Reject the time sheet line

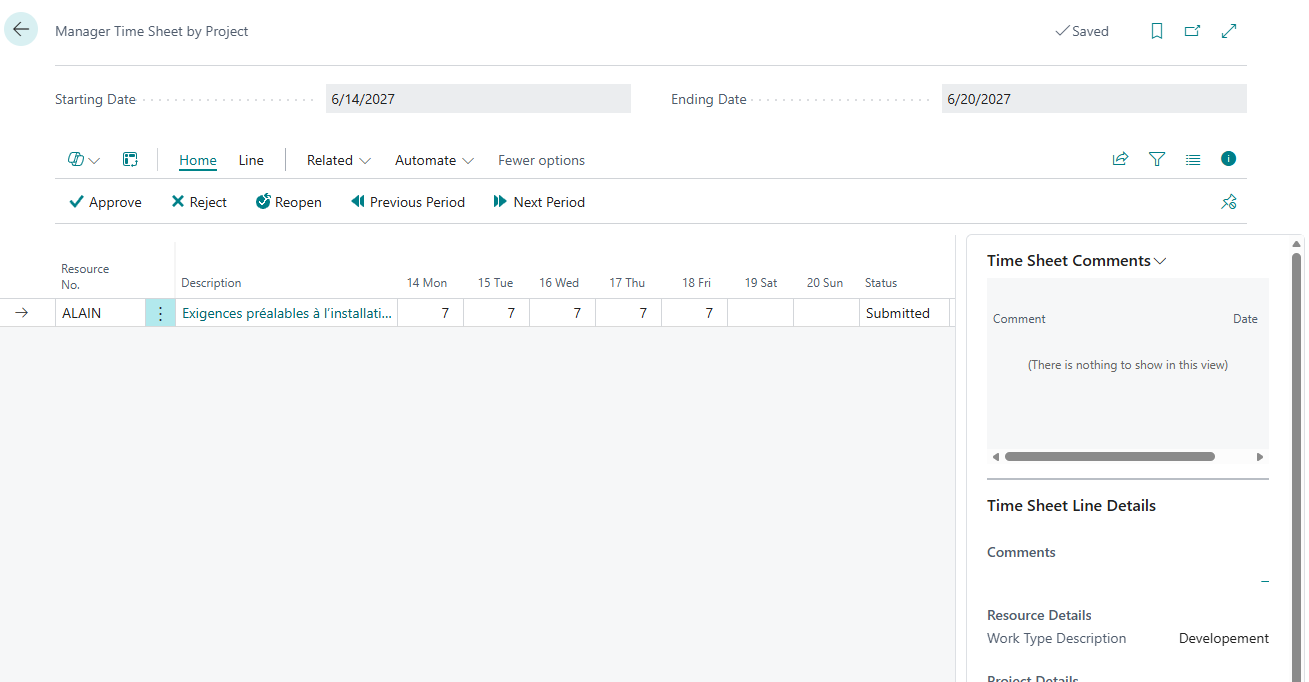coord(199,202)
